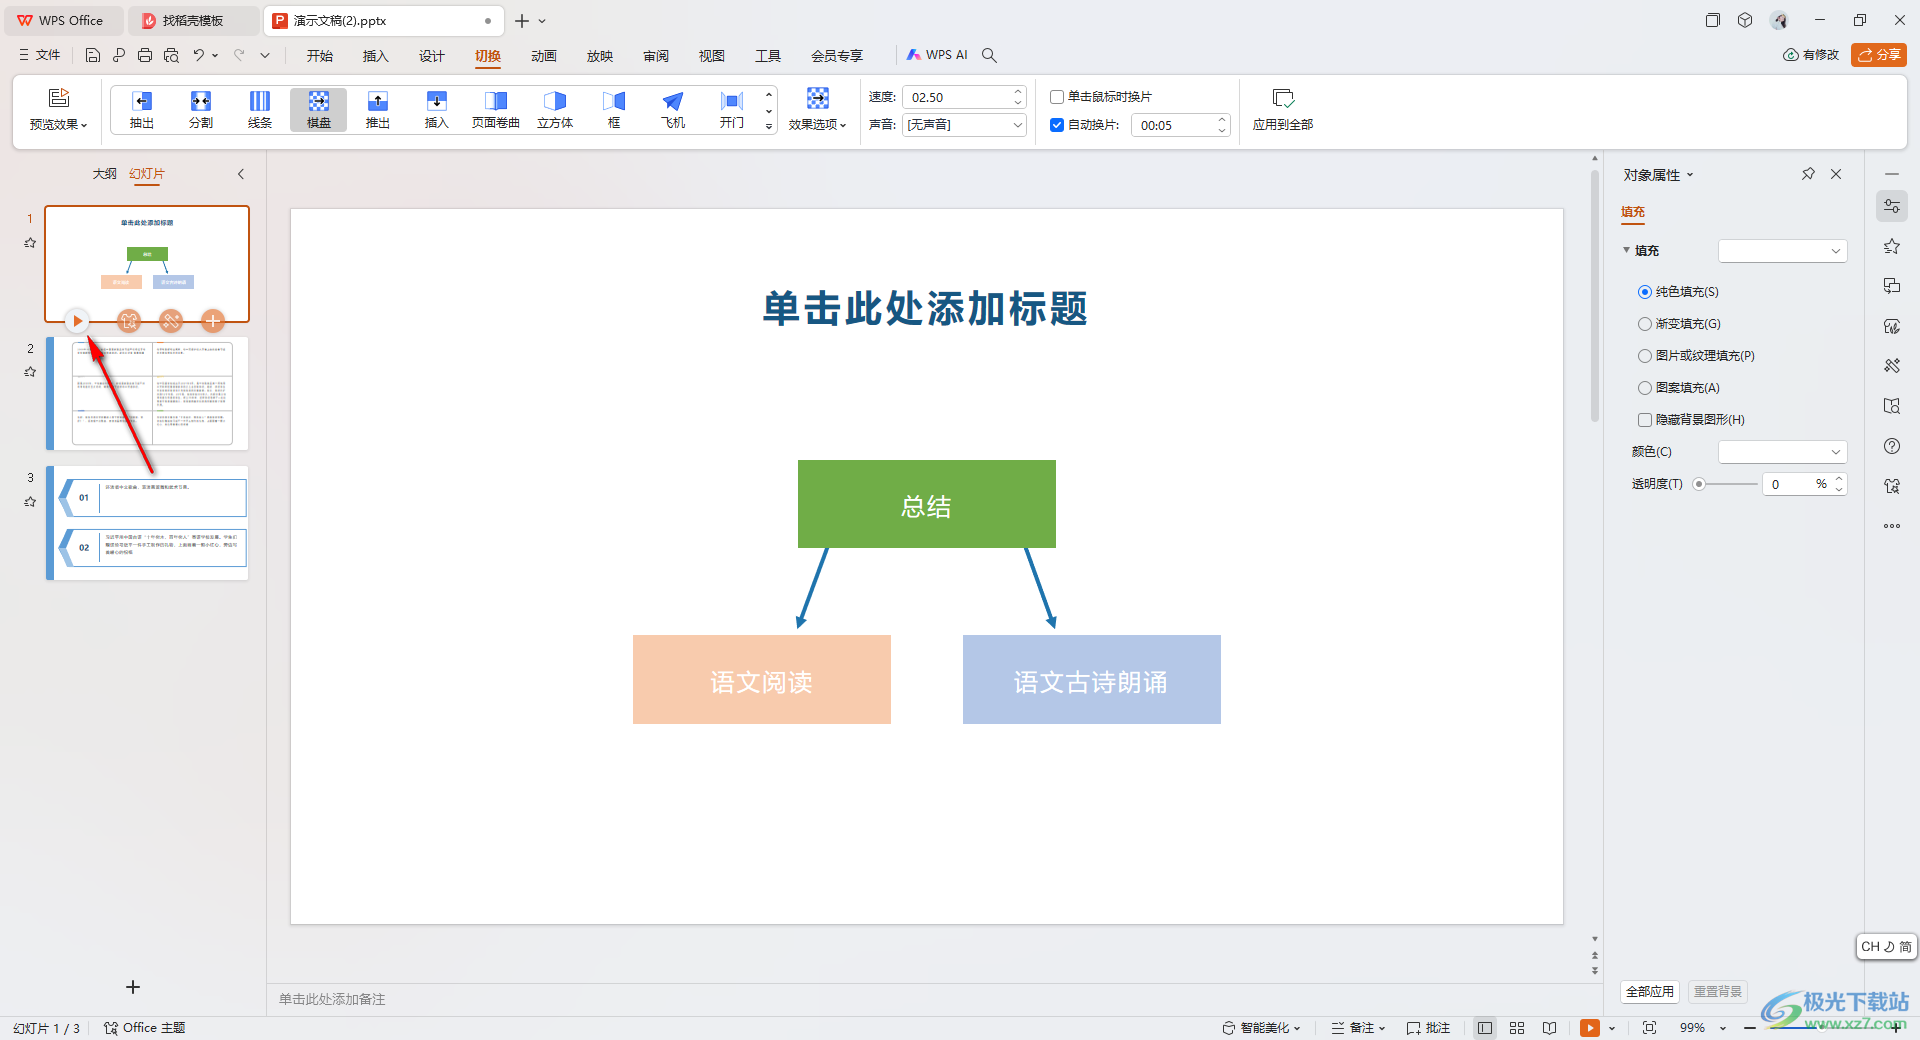
Task: Click the undo arrow icon
Action: 199,55
